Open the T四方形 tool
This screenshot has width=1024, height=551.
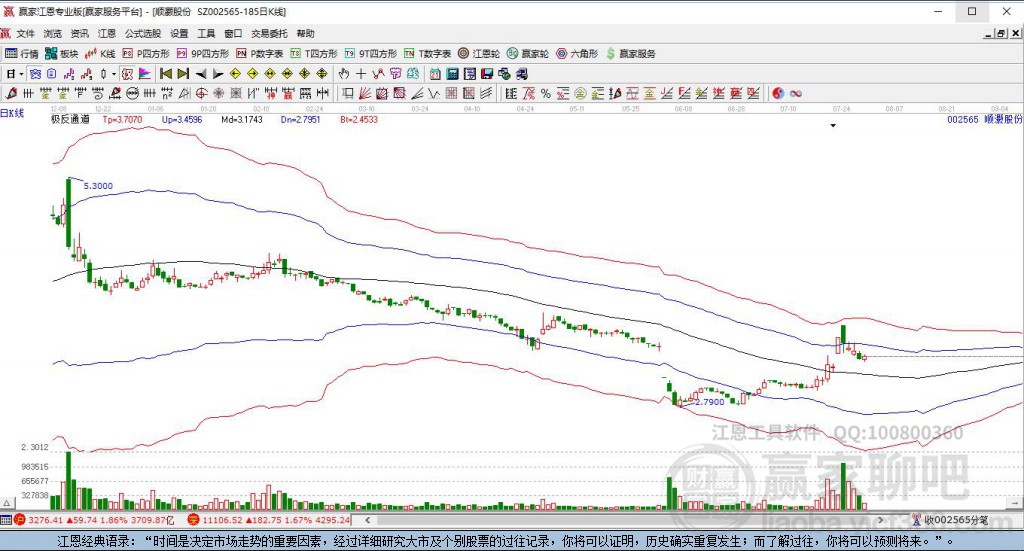tap(314, 54)
